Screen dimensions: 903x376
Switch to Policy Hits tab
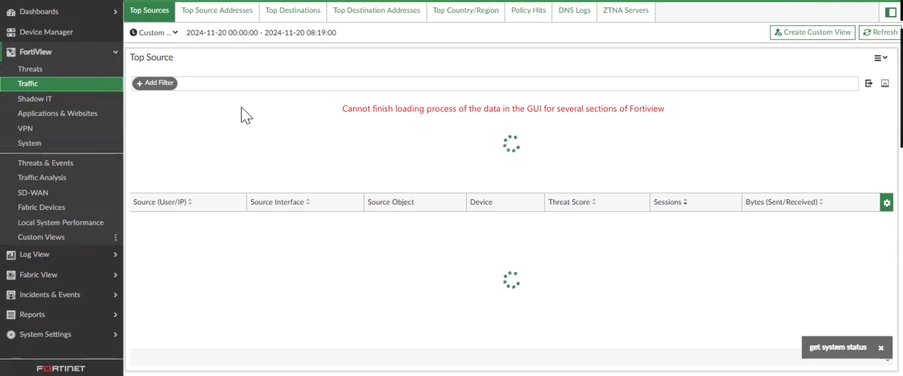pos(528,10)
